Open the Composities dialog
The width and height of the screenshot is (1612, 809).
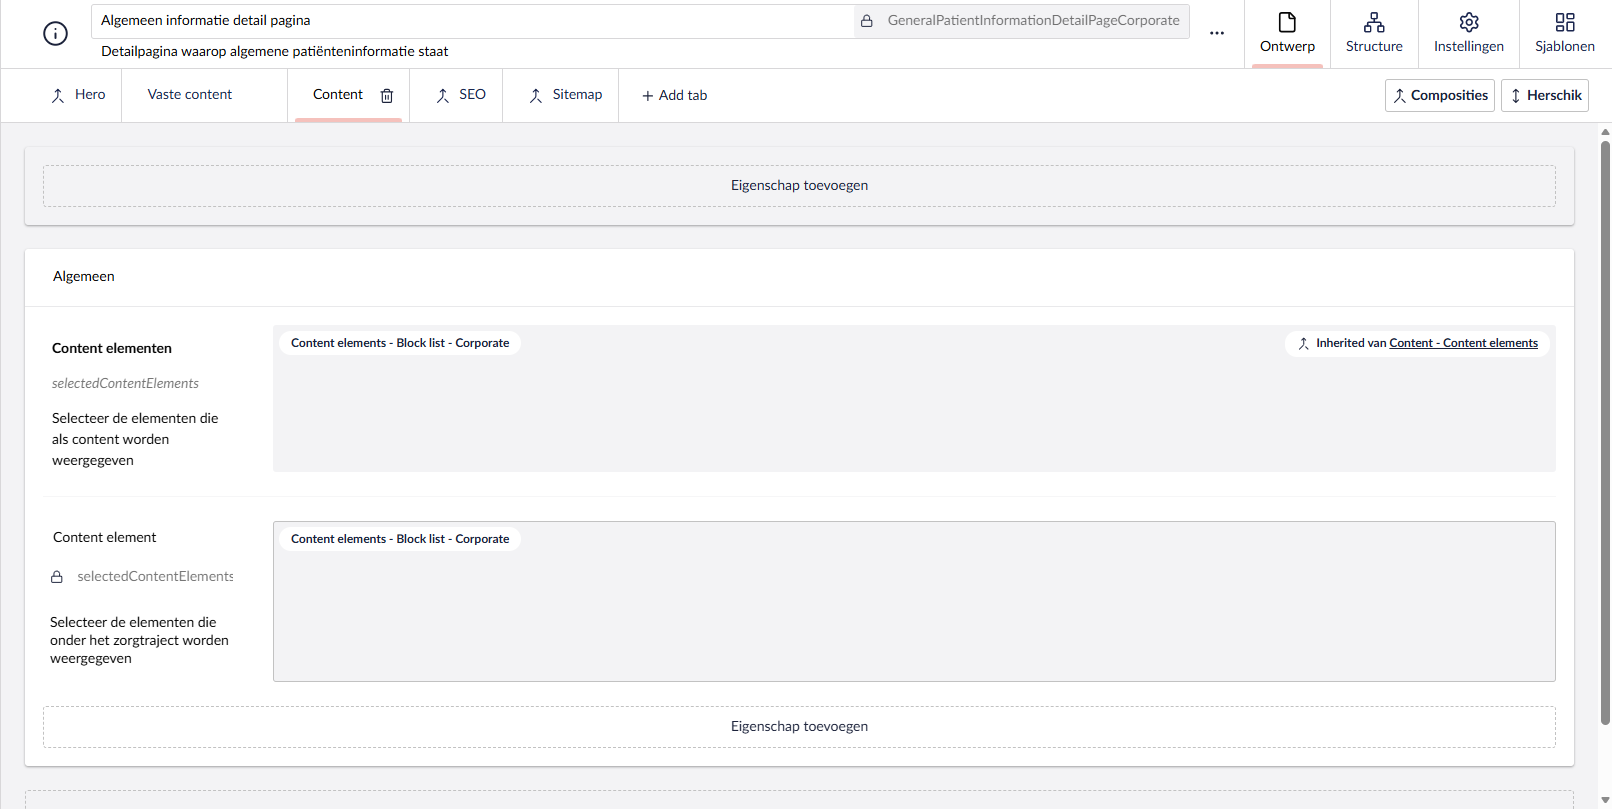coord(1439,96)
